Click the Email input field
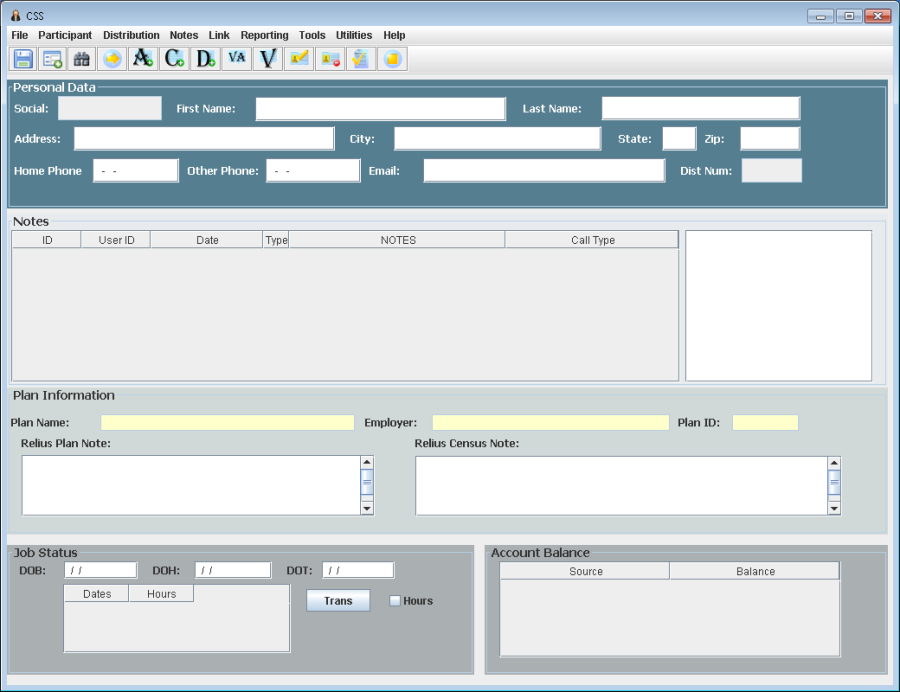900x692 pixels. (x=544, y=171)
